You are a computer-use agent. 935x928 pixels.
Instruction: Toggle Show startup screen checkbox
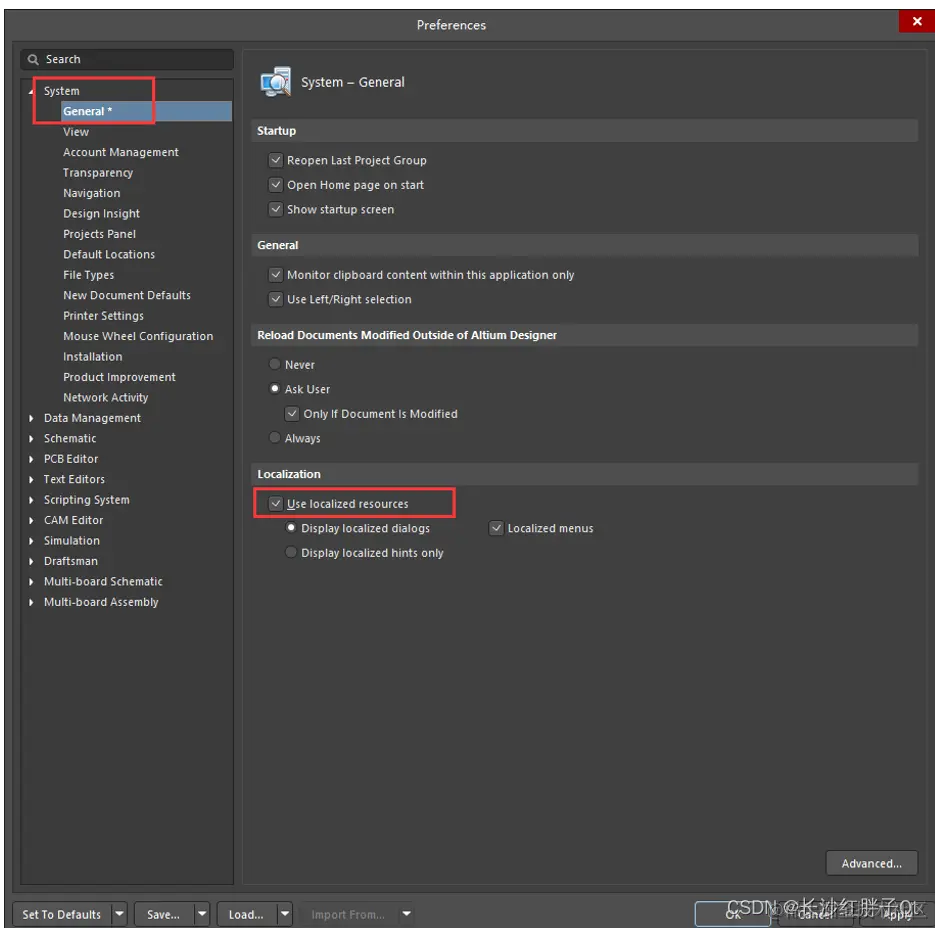click(275, 209)
